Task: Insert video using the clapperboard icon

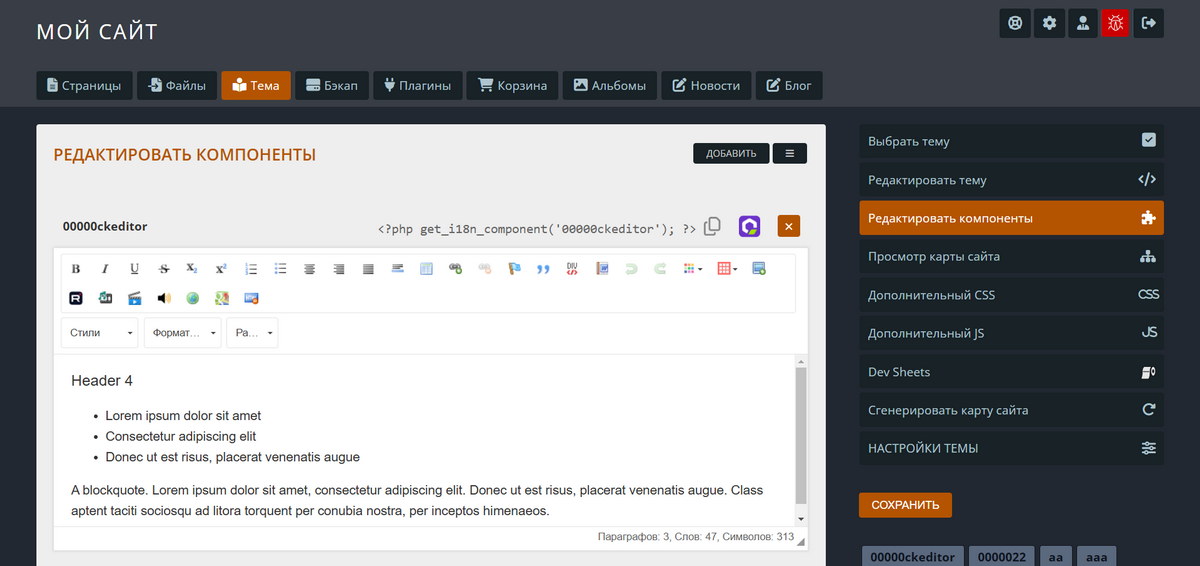Action: (134, 298)
